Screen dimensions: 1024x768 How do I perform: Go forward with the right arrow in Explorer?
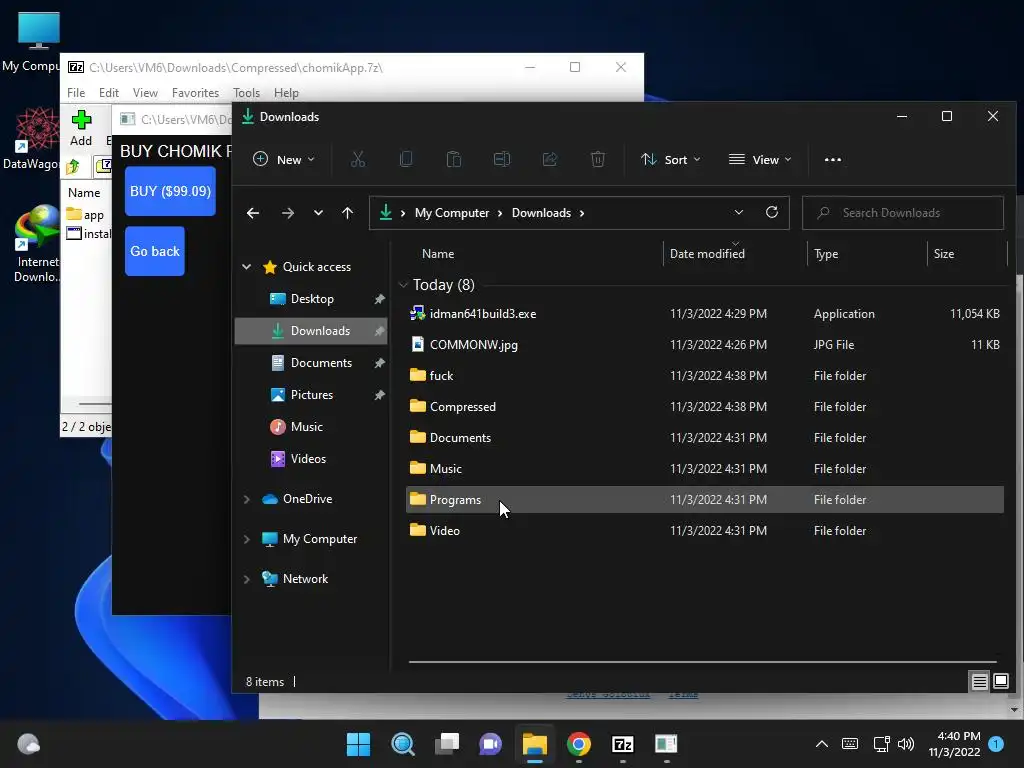coord(288,213)
